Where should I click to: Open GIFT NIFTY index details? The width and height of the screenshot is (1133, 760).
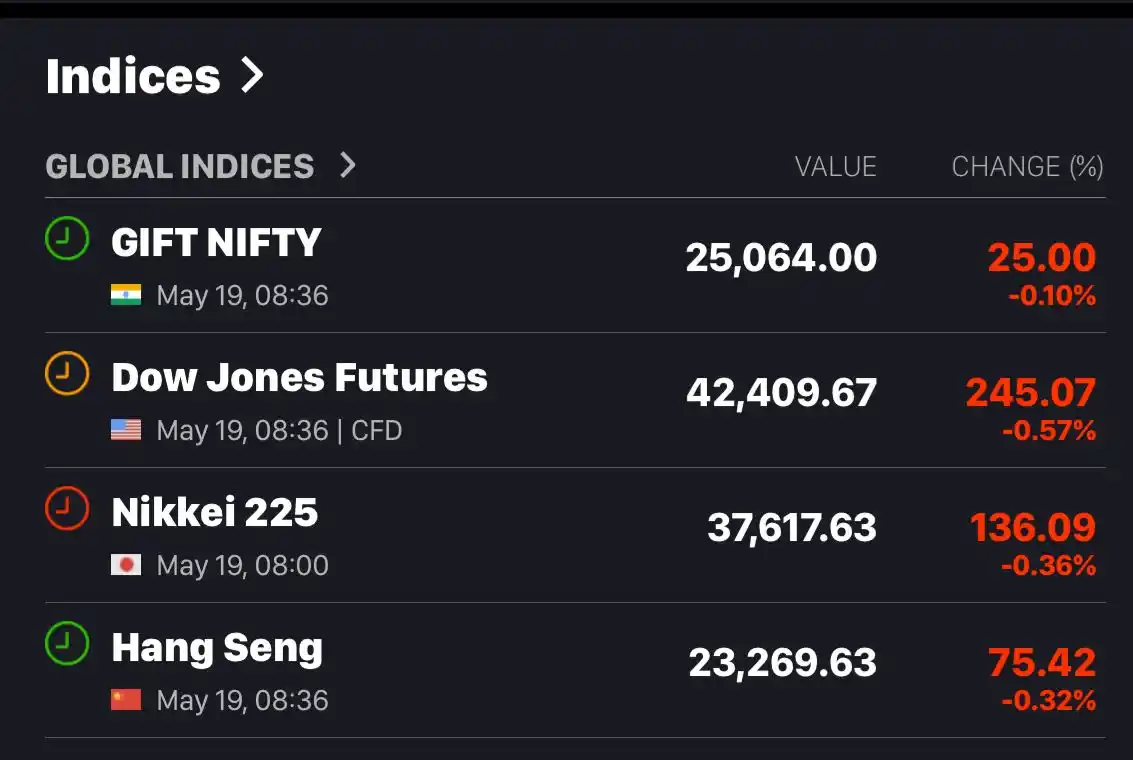tap(575, 265)
